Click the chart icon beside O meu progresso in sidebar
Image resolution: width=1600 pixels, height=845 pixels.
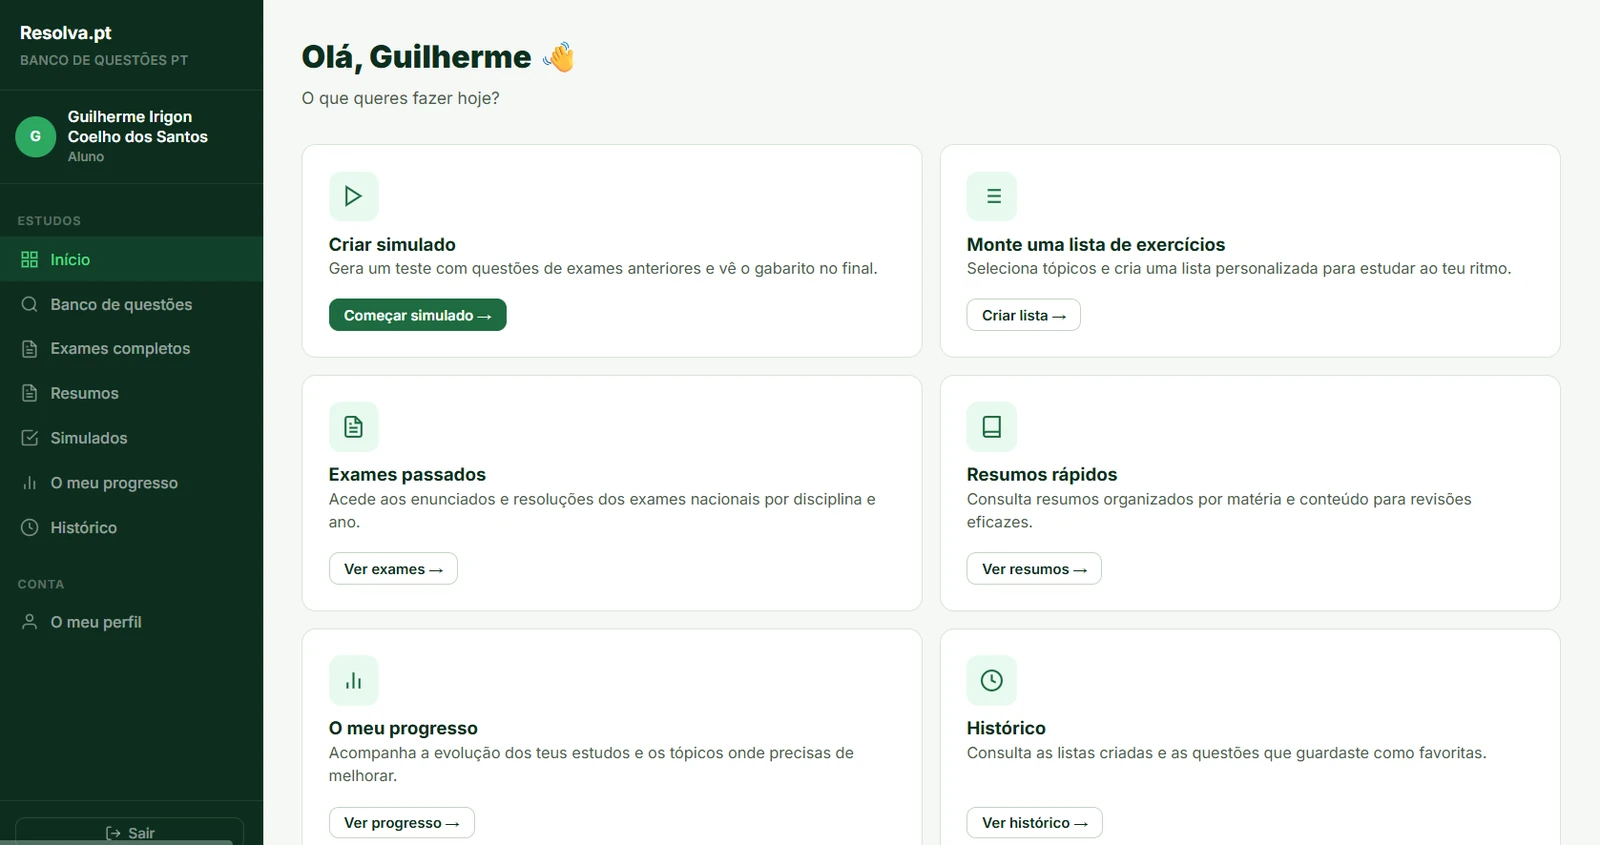pos(30,483)
